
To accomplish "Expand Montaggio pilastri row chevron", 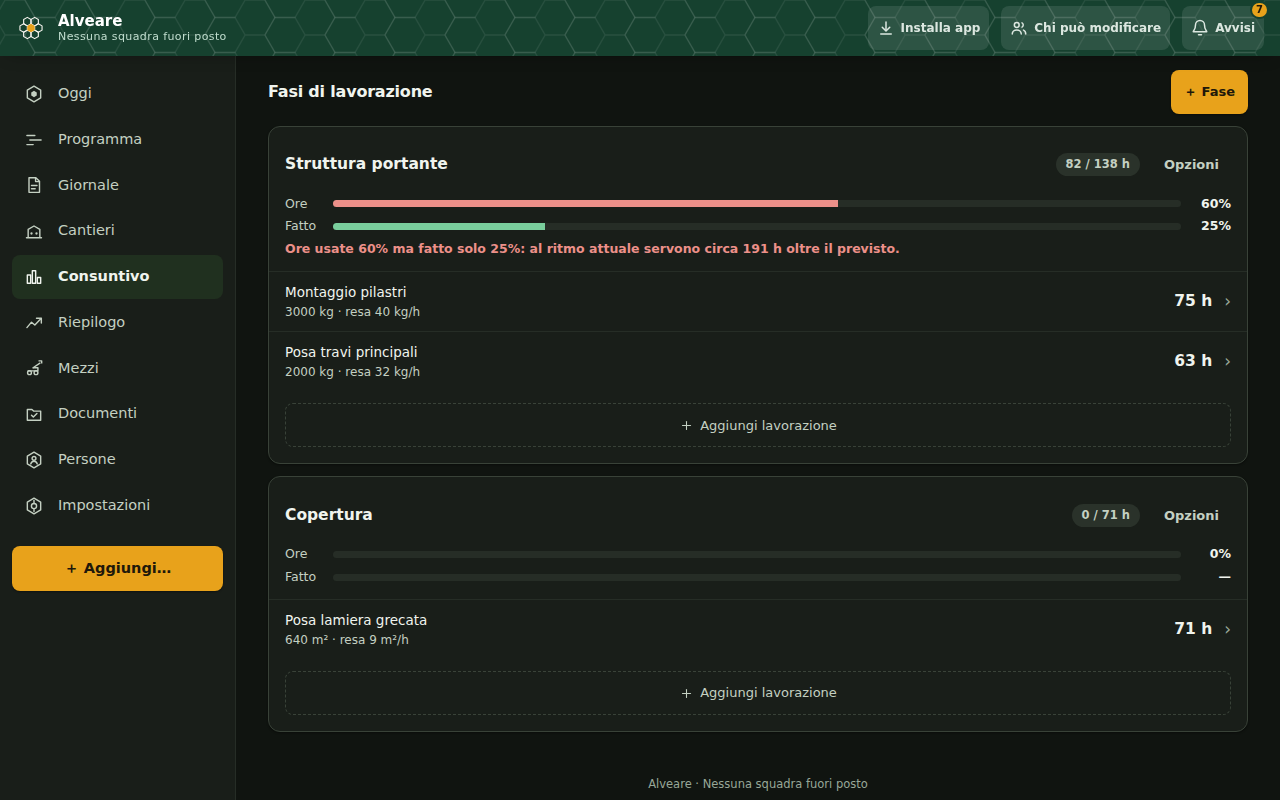I will coord(1227,302).
